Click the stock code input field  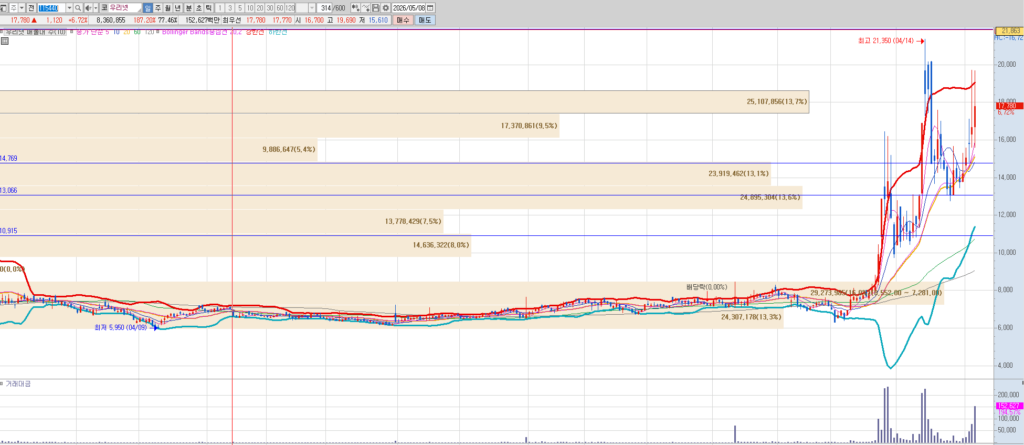tap(52, 8)
